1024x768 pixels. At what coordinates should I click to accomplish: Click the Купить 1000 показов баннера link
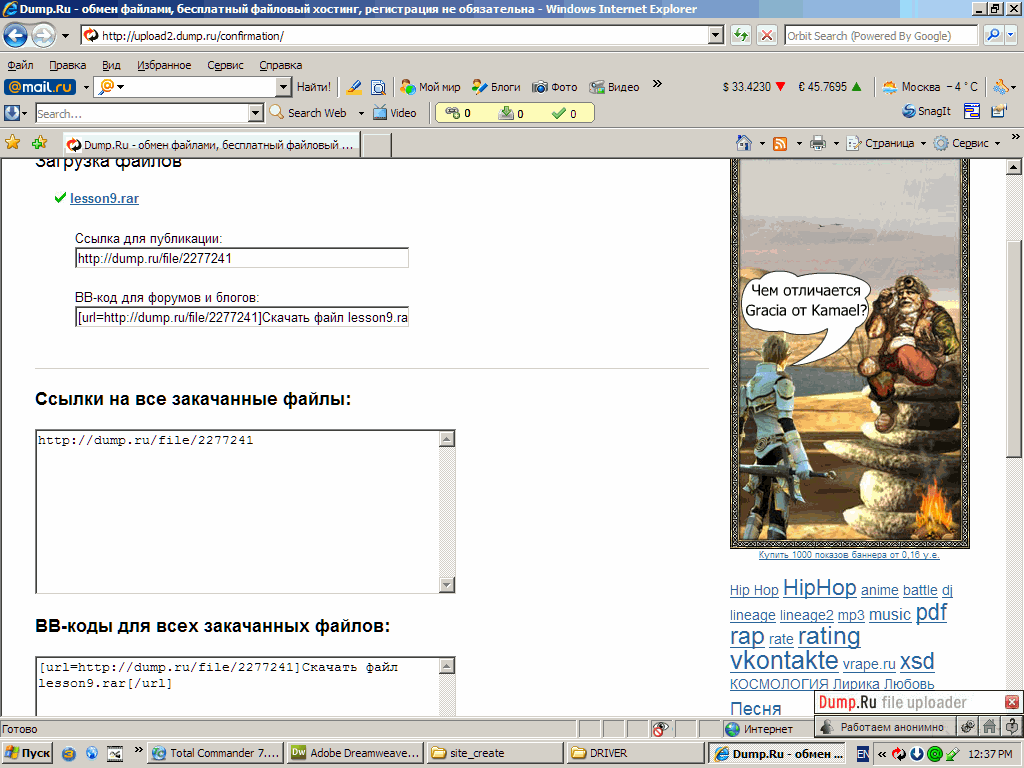[x=849, y=555]
